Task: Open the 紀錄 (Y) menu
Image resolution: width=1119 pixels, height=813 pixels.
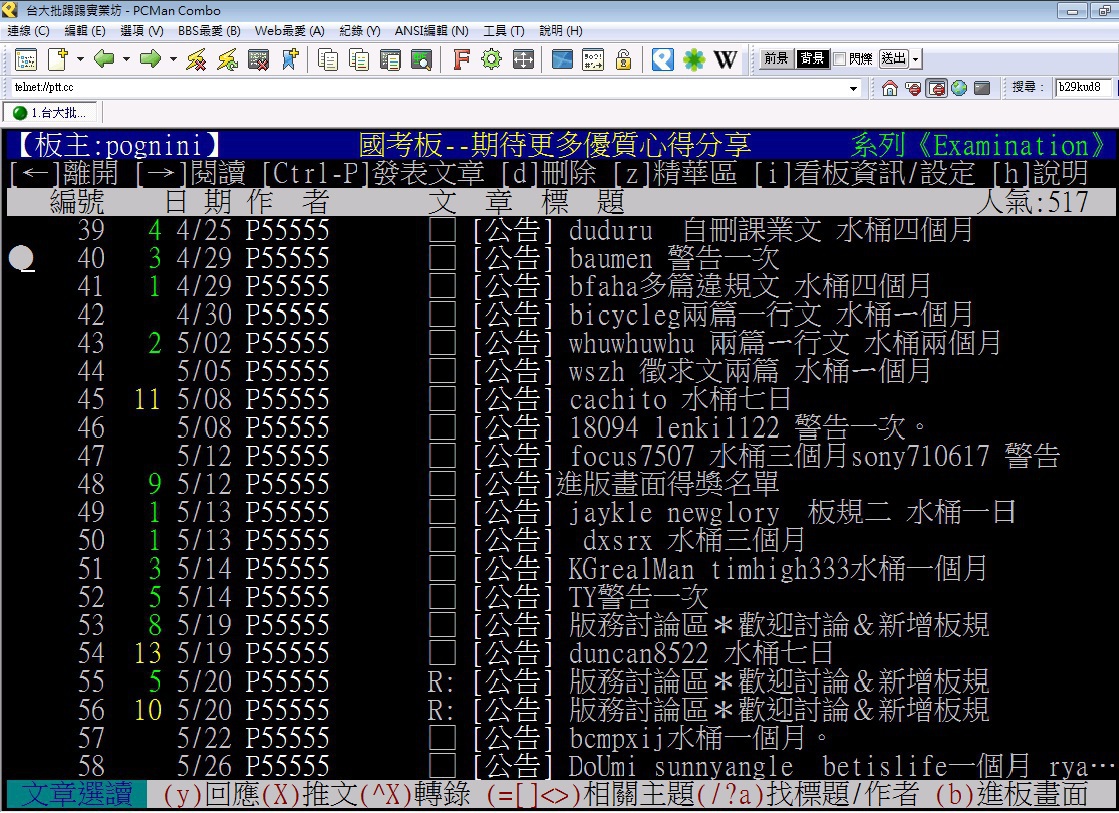Action: [360, 31]
